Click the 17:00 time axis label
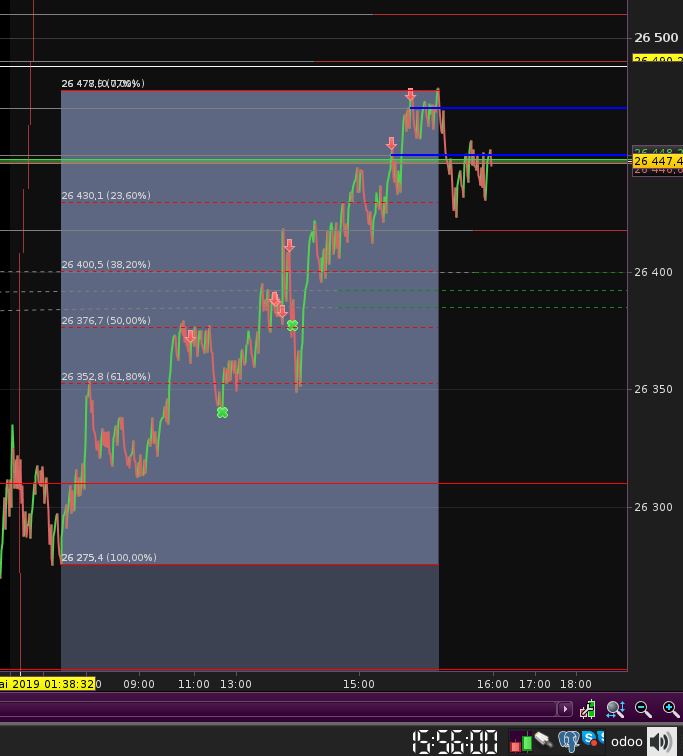 click(535, 684)
